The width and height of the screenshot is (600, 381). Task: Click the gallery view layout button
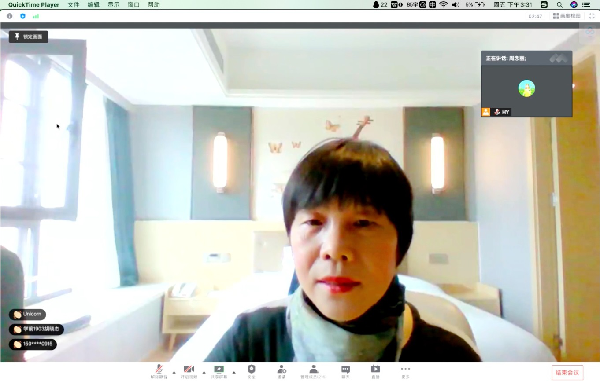[567, 16]
